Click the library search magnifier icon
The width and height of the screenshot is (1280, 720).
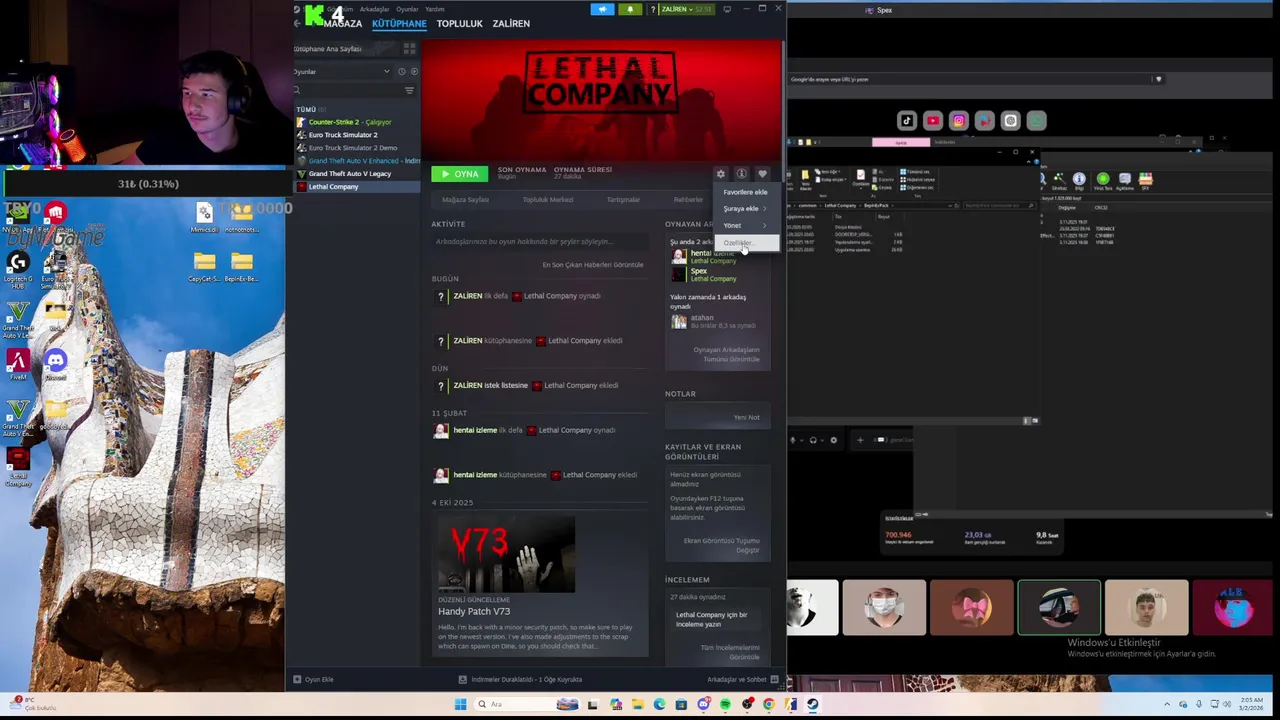297,90
